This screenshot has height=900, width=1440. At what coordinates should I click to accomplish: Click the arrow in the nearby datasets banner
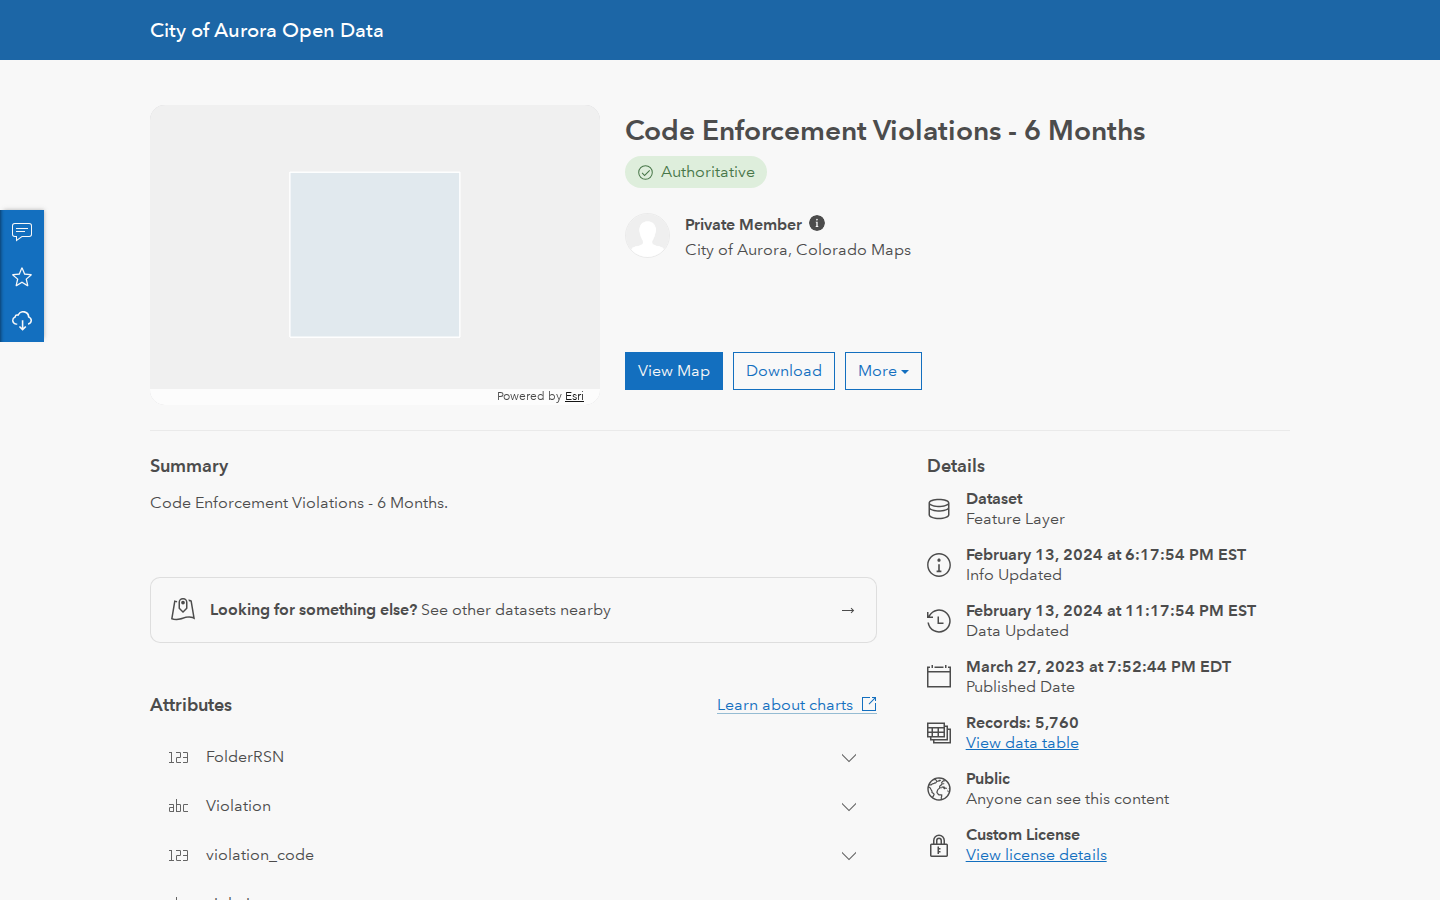[x=848, y=610]
